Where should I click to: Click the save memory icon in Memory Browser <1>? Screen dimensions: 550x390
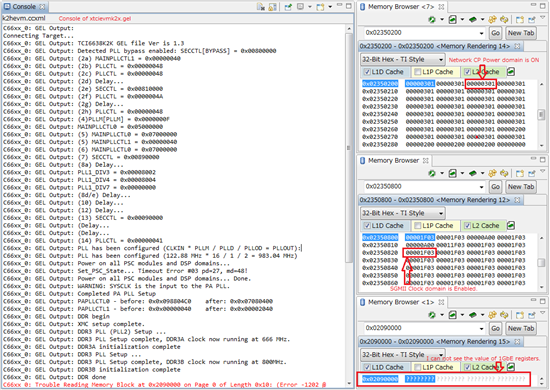point(452,315)
